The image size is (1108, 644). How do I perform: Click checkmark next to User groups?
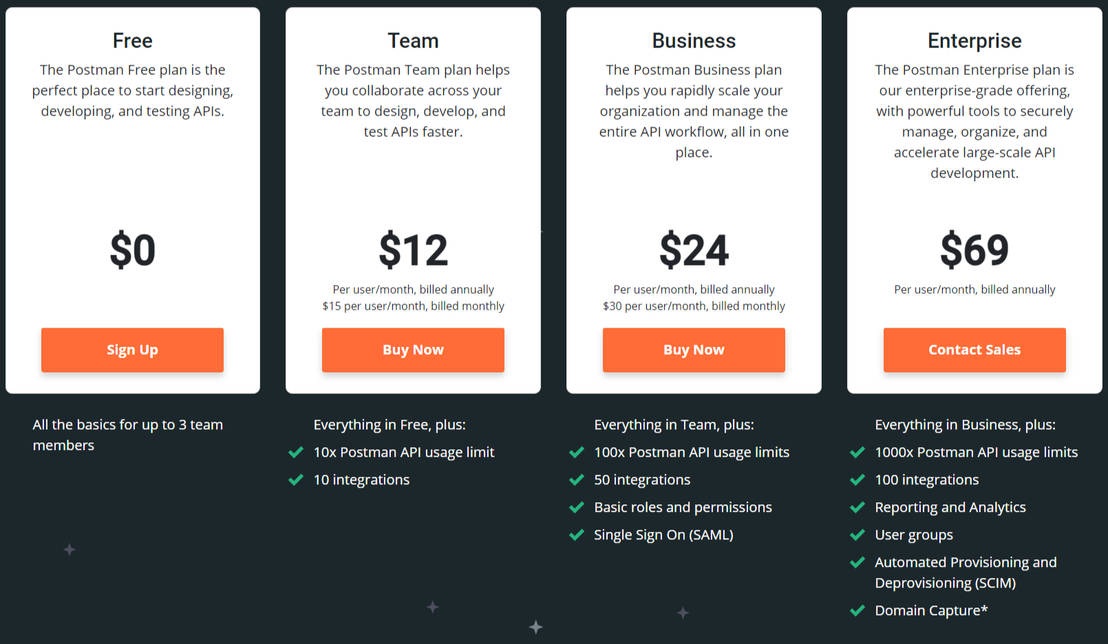(x=857, y=535)
